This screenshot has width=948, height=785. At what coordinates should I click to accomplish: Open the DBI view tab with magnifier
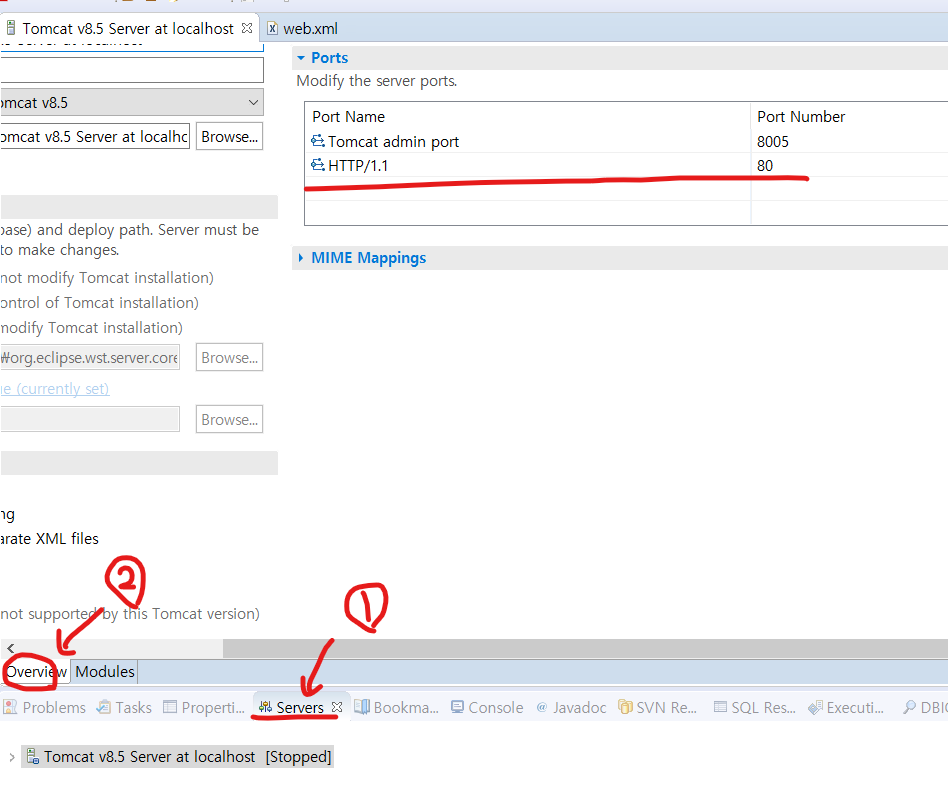tap(924, 708)
